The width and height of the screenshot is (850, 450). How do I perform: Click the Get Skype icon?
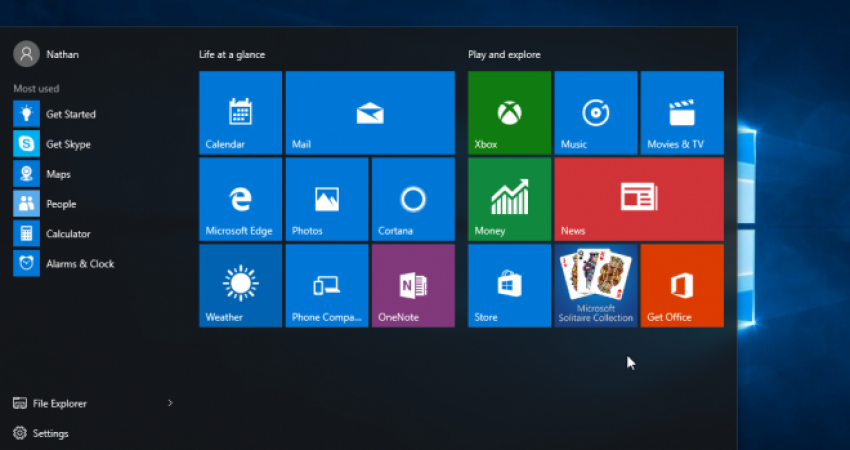click(x=27, y=144)
